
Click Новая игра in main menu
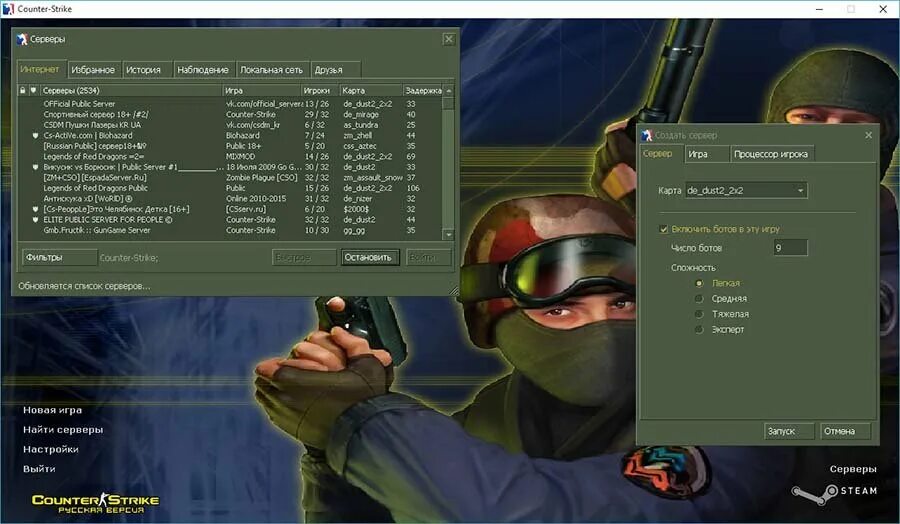[52, 410]
